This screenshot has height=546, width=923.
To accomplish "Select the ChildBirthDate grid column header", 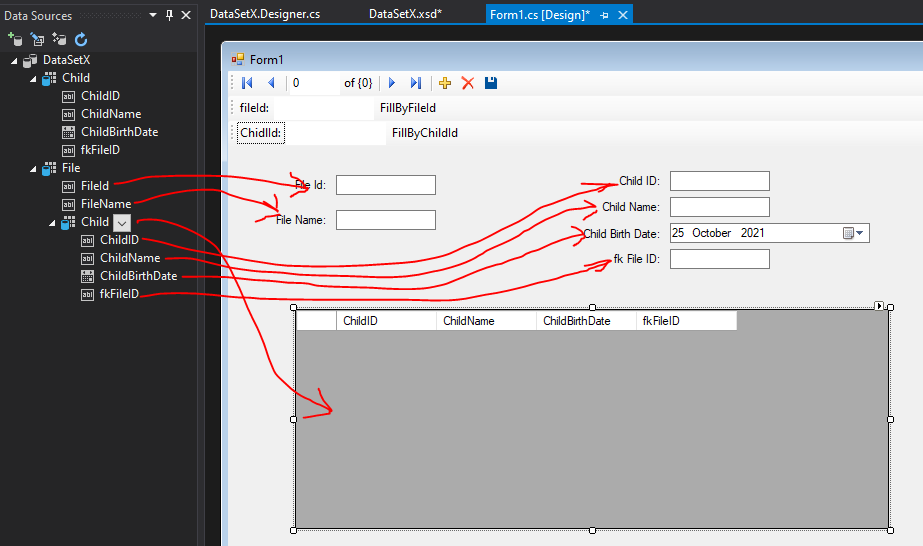I will 586,321.
